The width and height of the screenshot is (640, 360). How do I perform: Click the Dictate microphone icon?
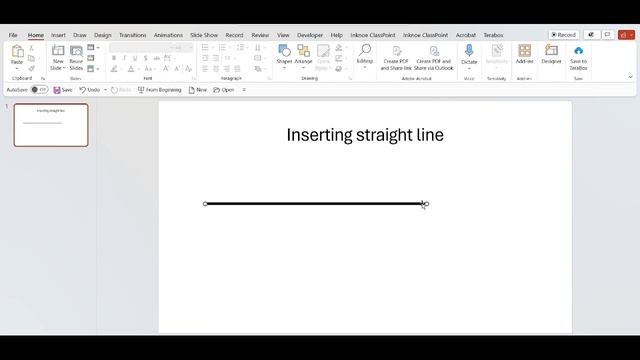coord(469,51)
